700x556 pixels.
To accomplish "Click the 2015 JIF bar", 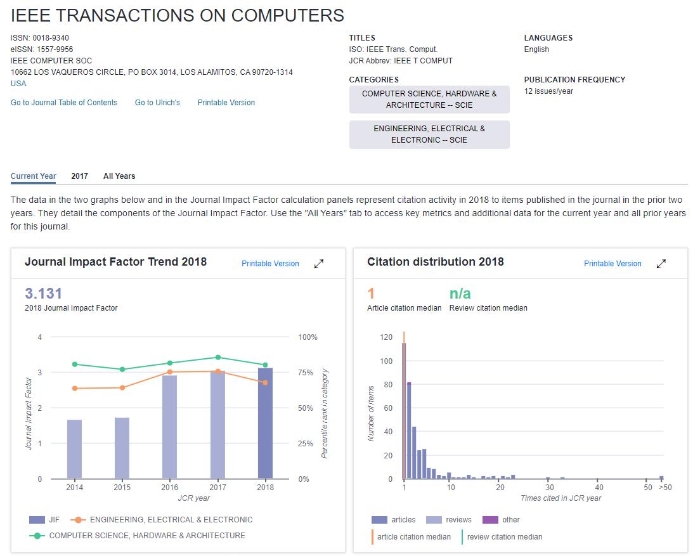I will click(122, 448).
